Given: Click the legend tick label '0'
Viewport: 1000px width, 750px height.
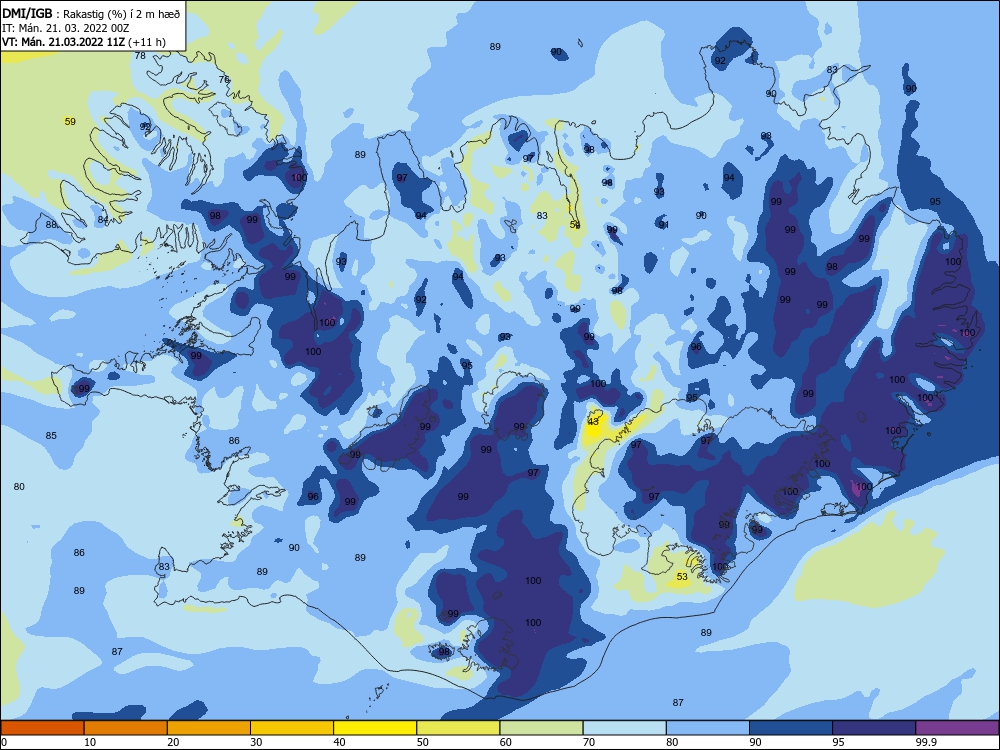Looking at the screenshot, I should coord(4,742).
